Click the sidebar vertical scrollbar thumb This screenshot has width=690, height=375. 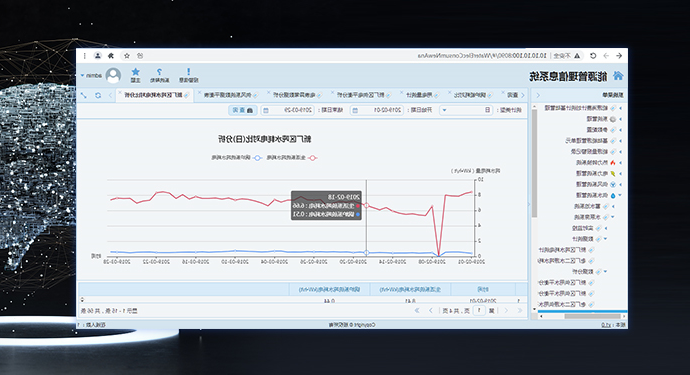tap(534, 163)
